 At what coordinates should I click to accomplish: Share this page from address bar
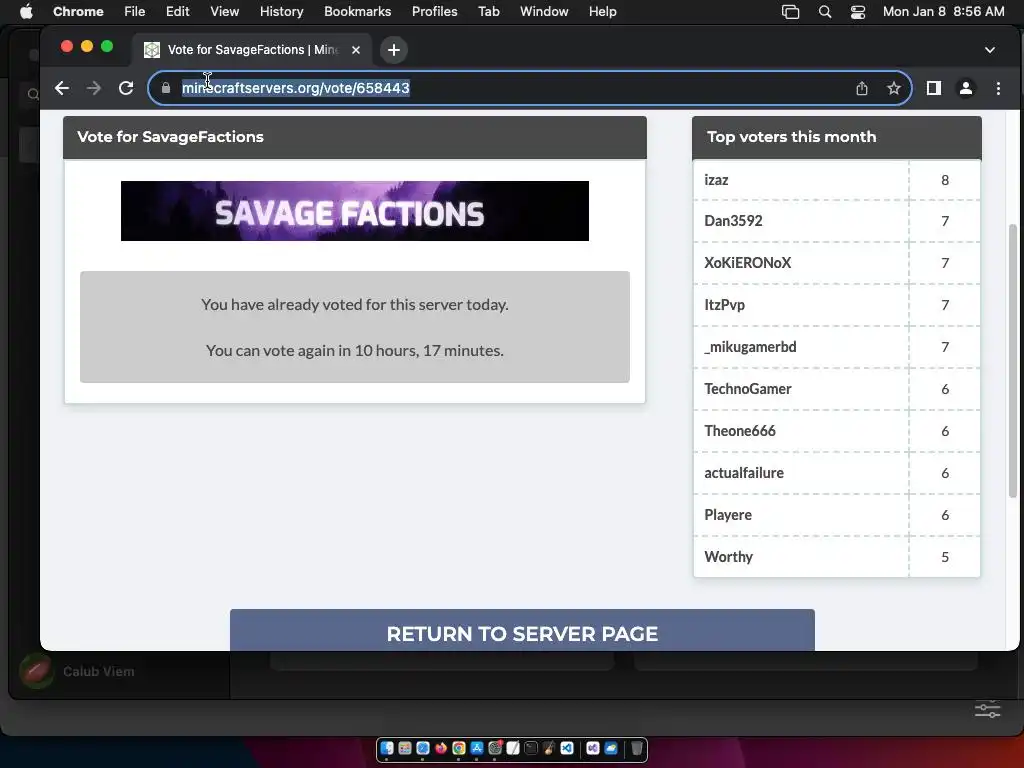point(862,88)
